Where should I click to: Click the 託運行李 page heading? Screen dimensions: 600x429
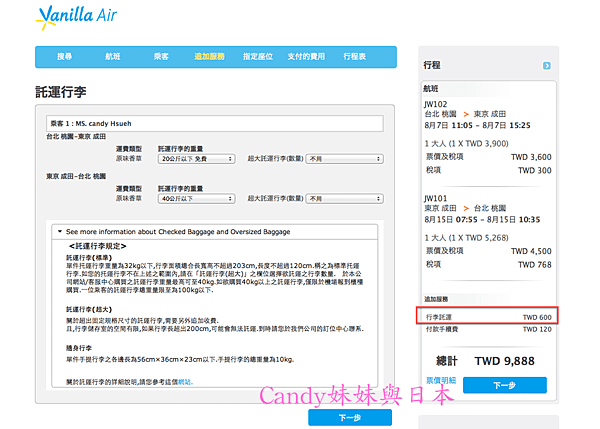(x=61, y=92)
